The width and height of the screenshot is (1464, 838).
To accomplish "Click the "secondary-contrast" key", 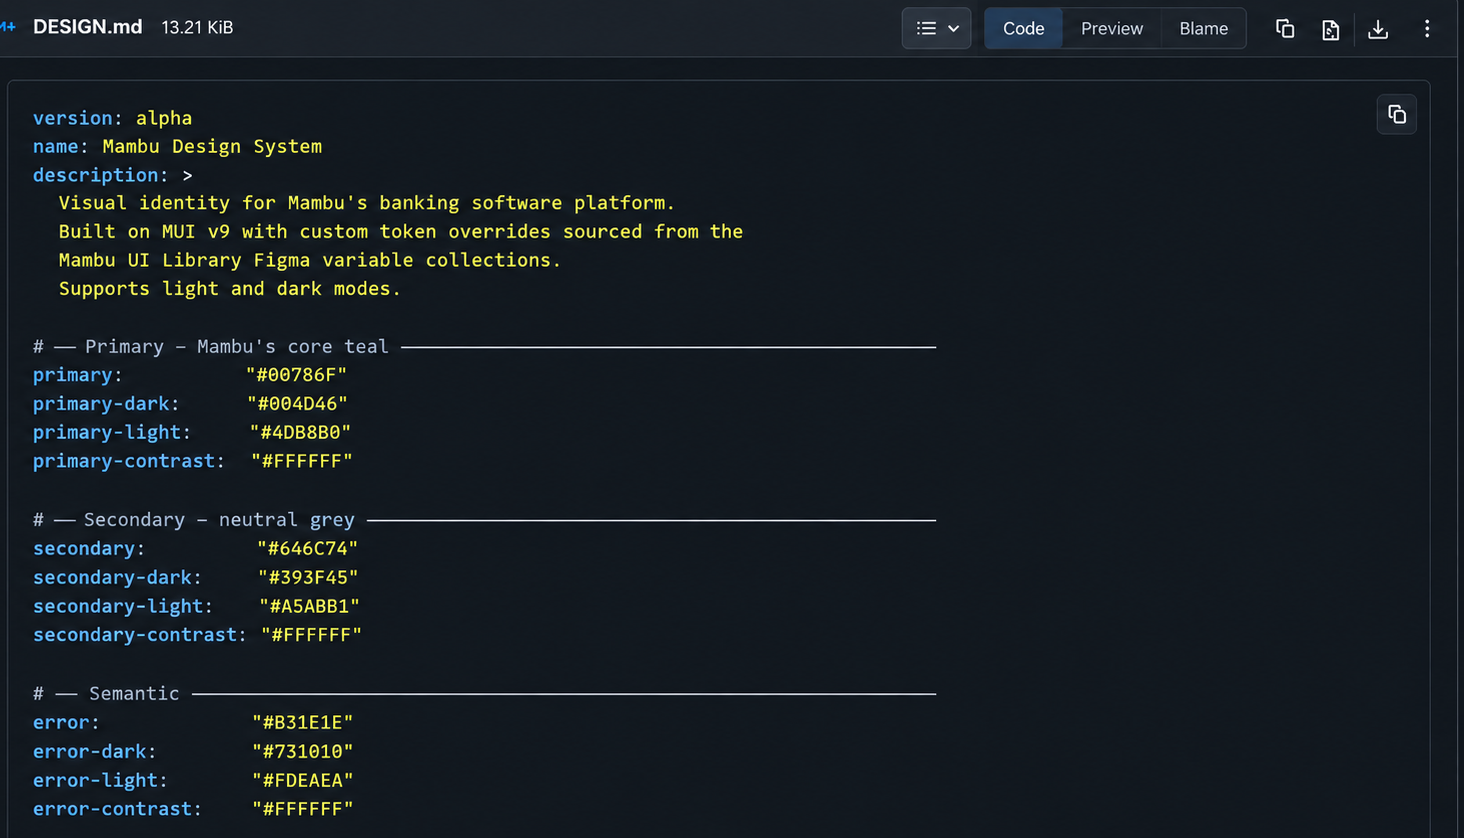I will (135, 635).
